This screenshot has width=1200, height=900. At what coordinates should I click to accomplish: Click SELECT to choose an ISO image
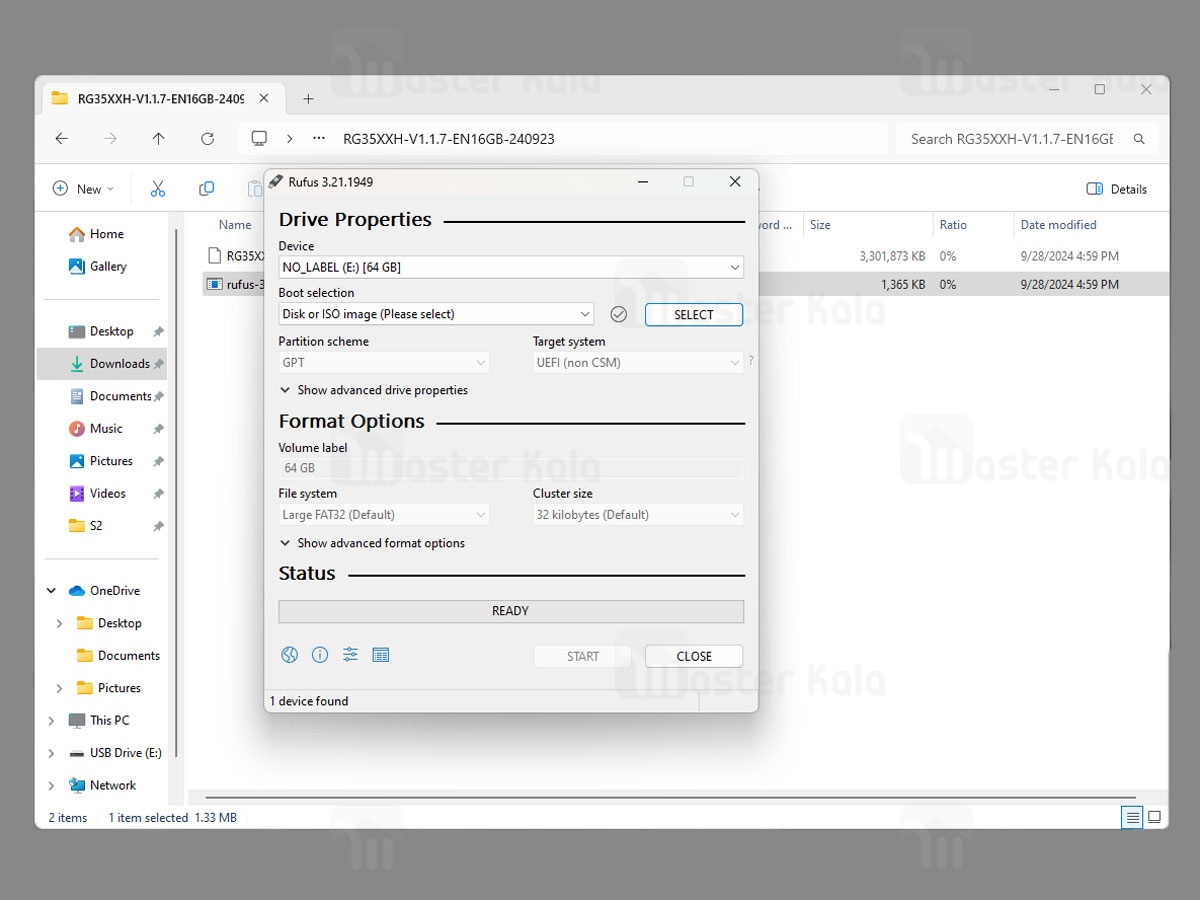[694, 314]
